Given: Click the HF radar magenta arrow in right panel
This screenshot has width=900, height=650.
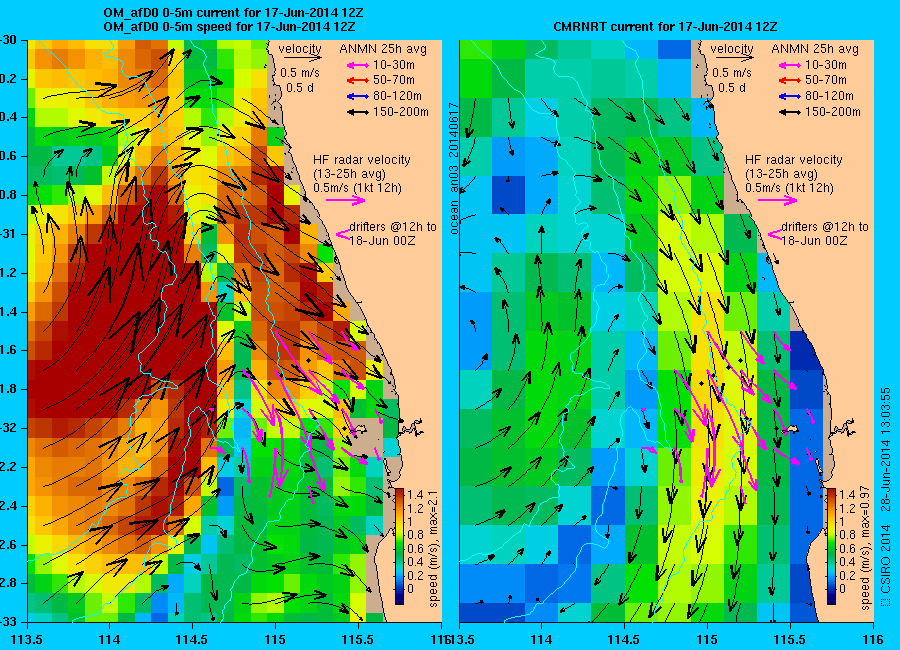Looking at the screenshot, I should coord(777,200).
